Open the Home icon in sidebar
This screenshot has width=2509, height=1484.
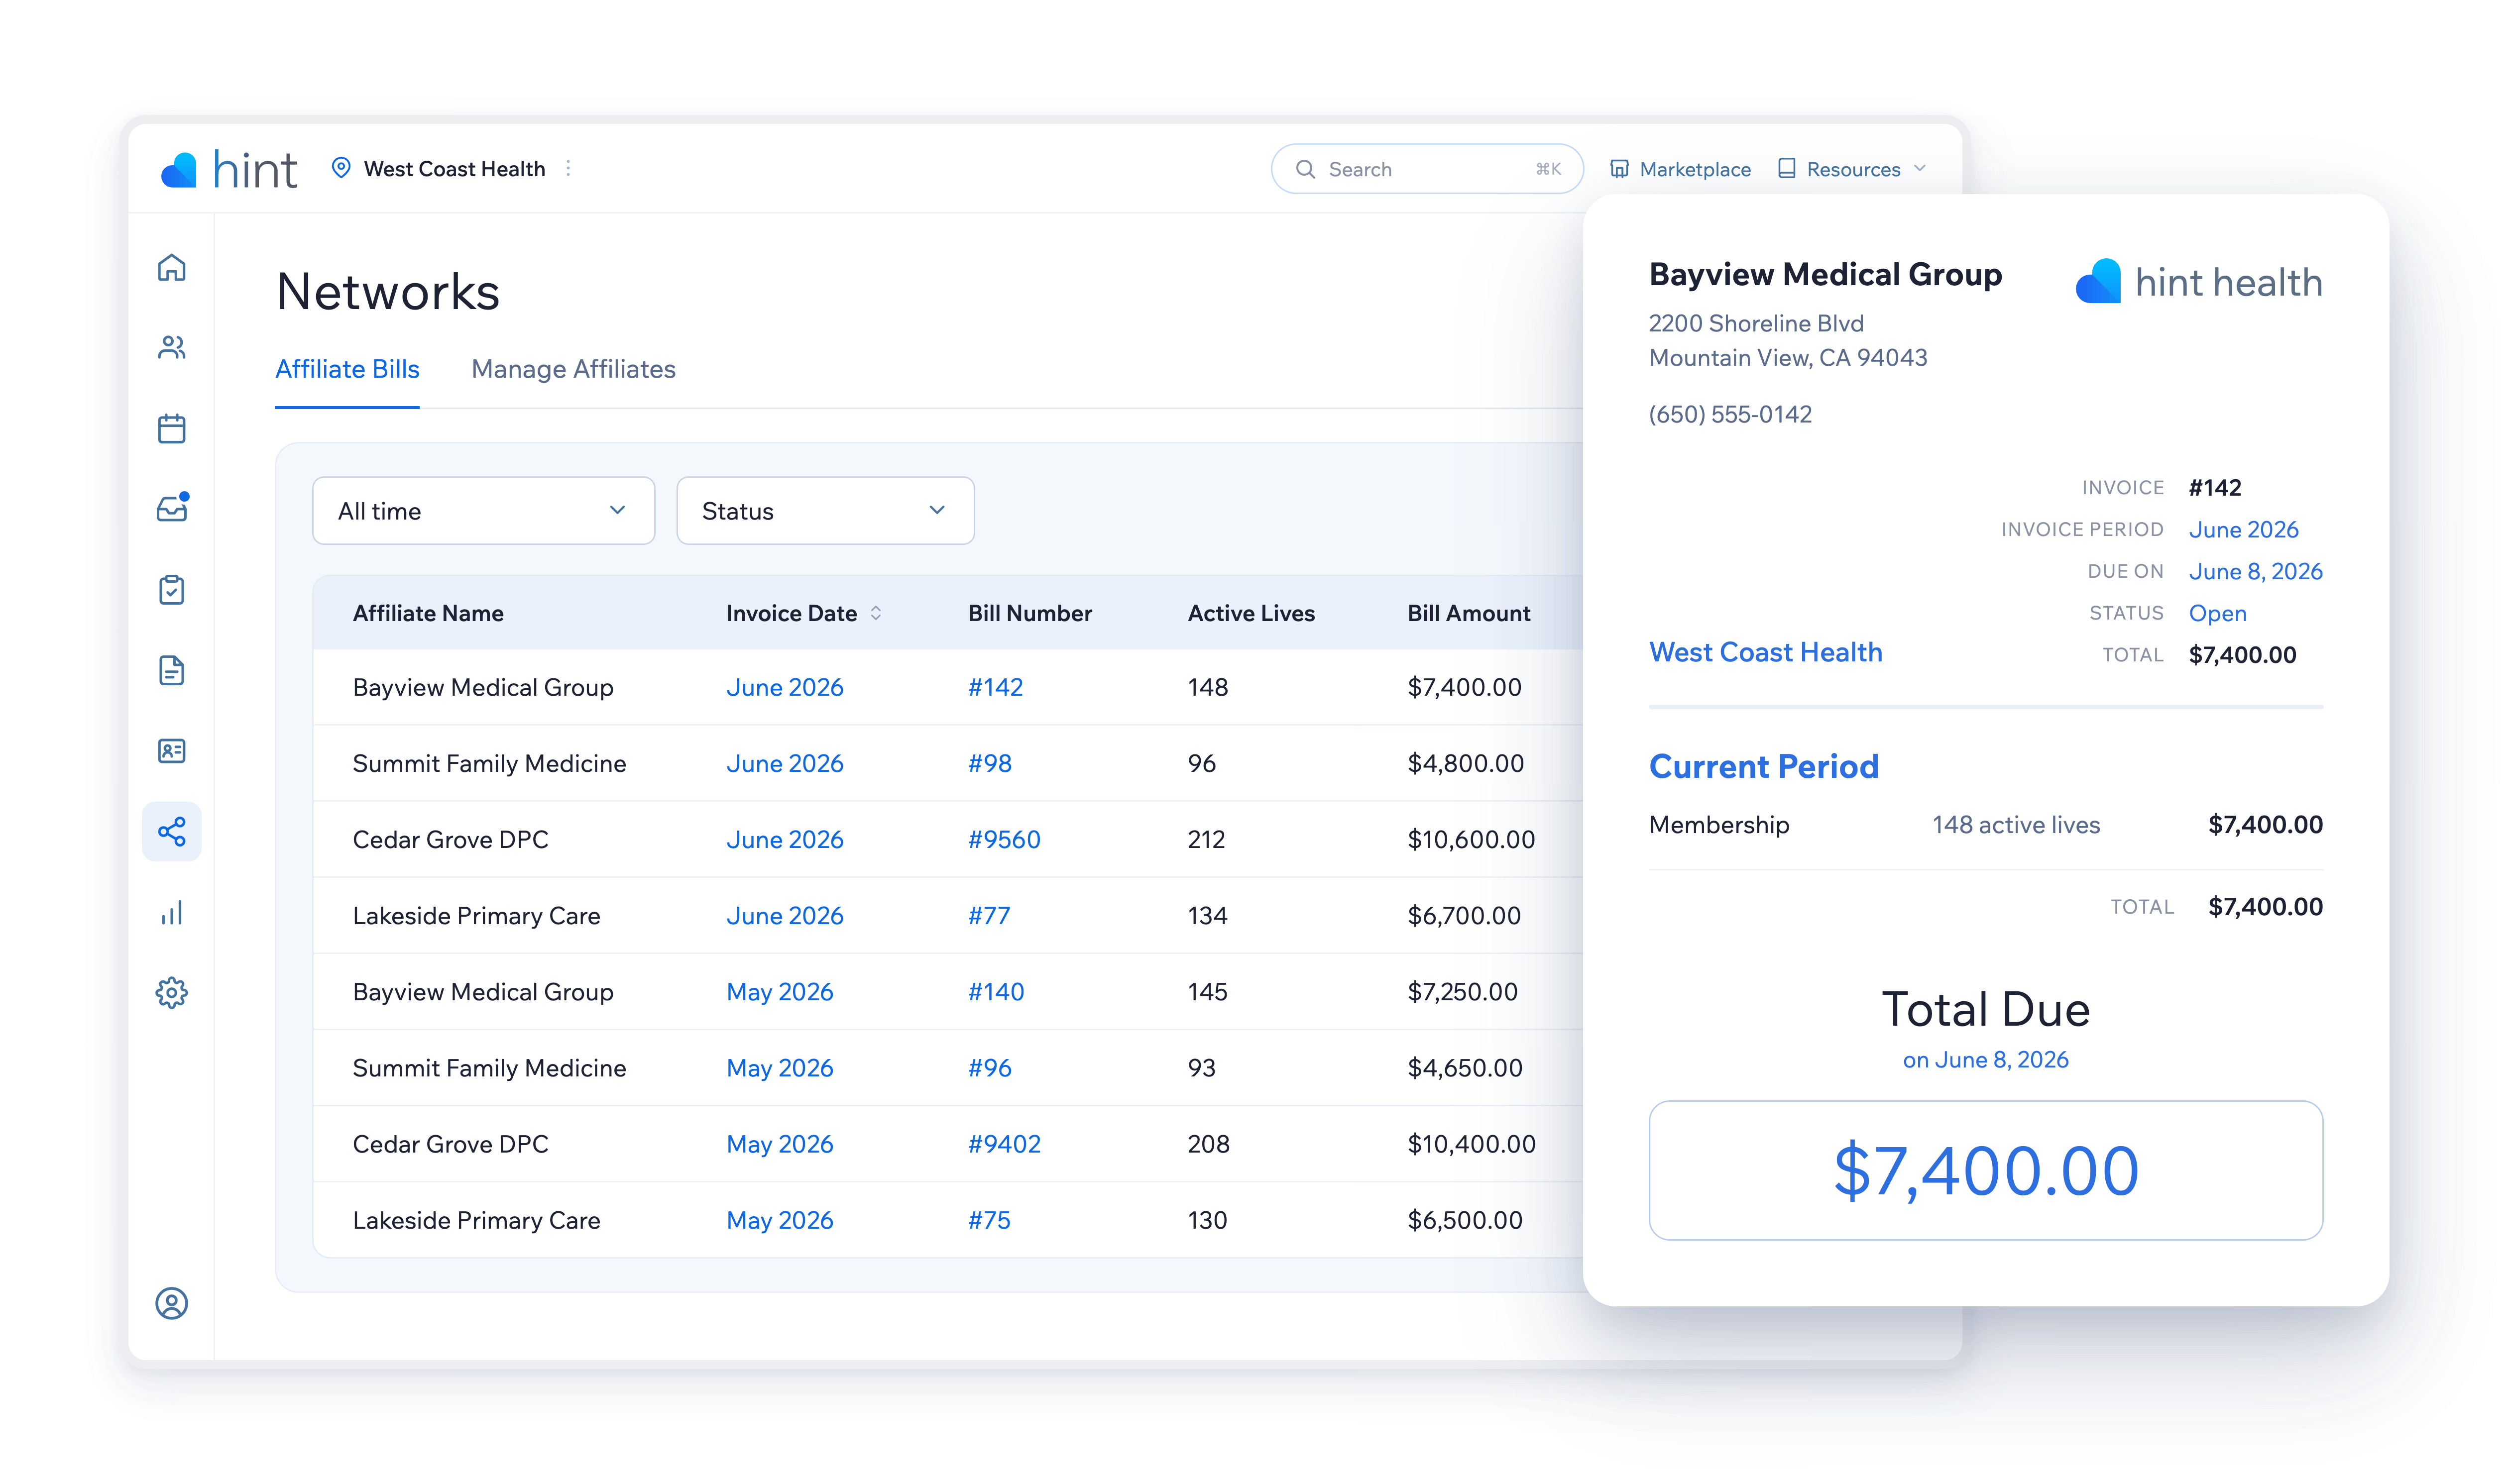[172, 268]
